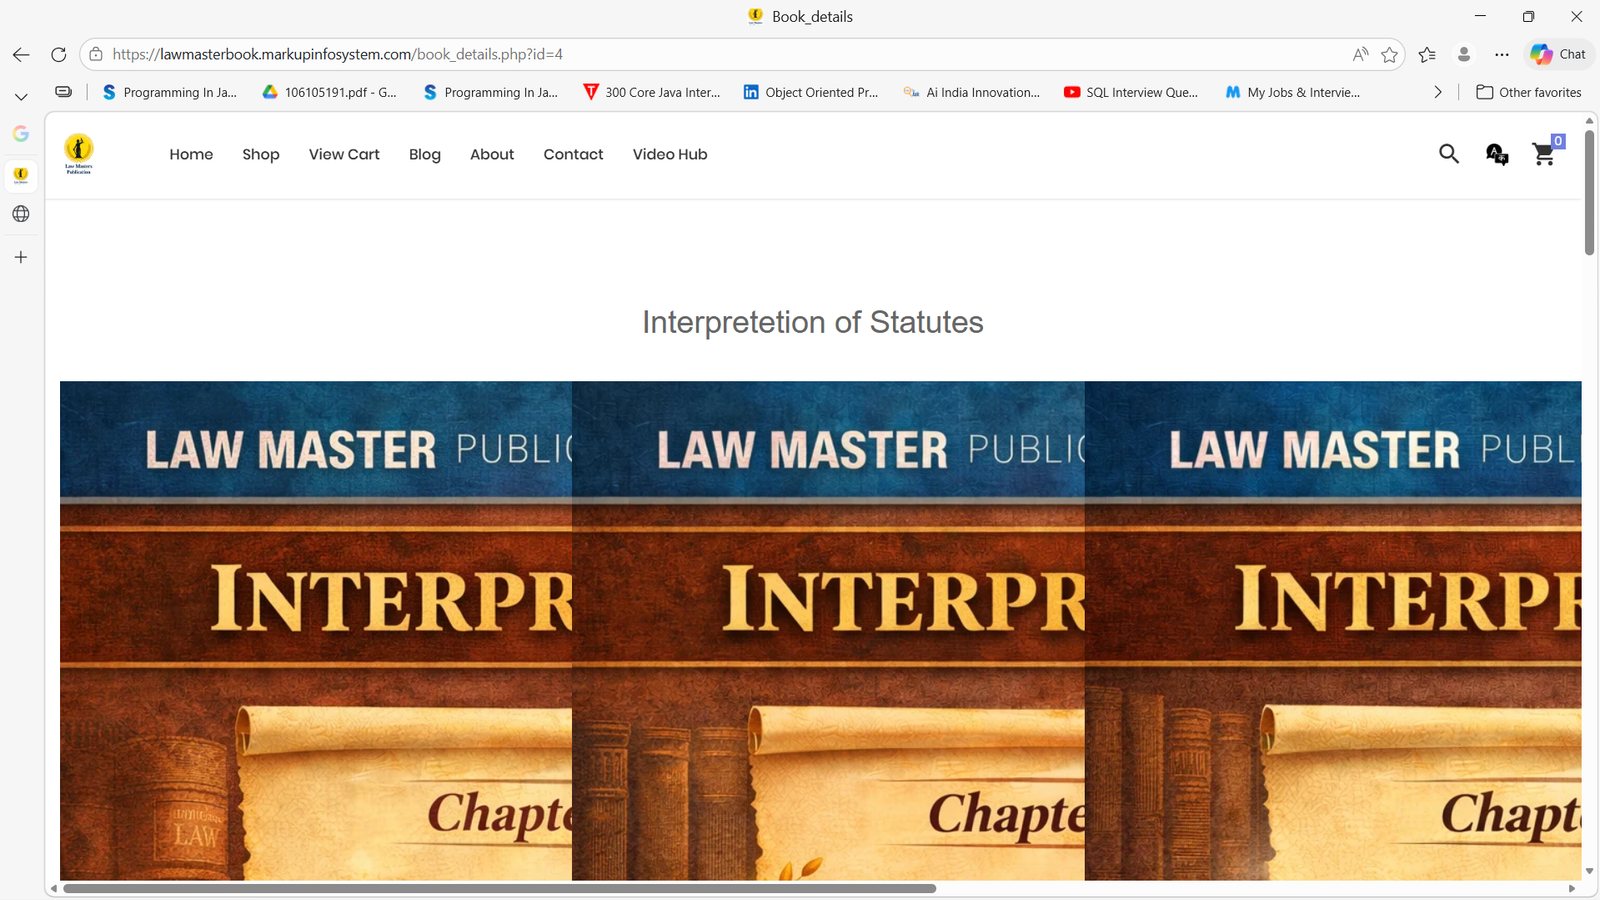This screenshot has height=900, width=1600.
Task: Open SQL Interview Que... bookmark
Action: [x=1131, y=92]
